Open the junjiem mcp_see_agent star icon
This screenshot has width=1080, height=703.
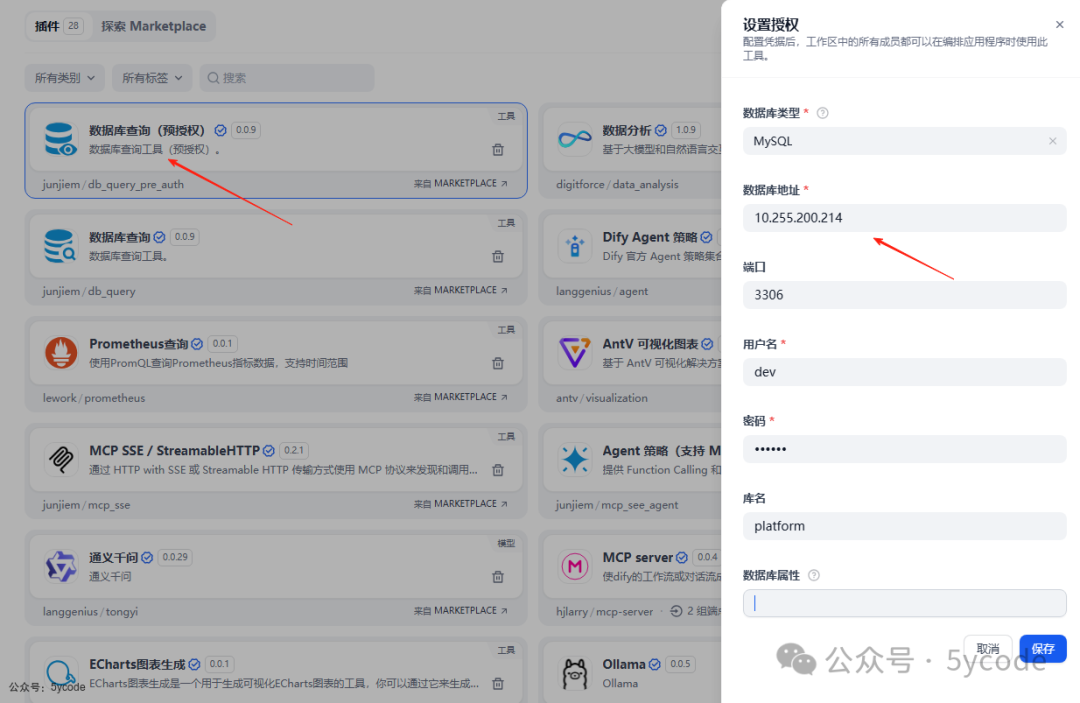point(574,459)
